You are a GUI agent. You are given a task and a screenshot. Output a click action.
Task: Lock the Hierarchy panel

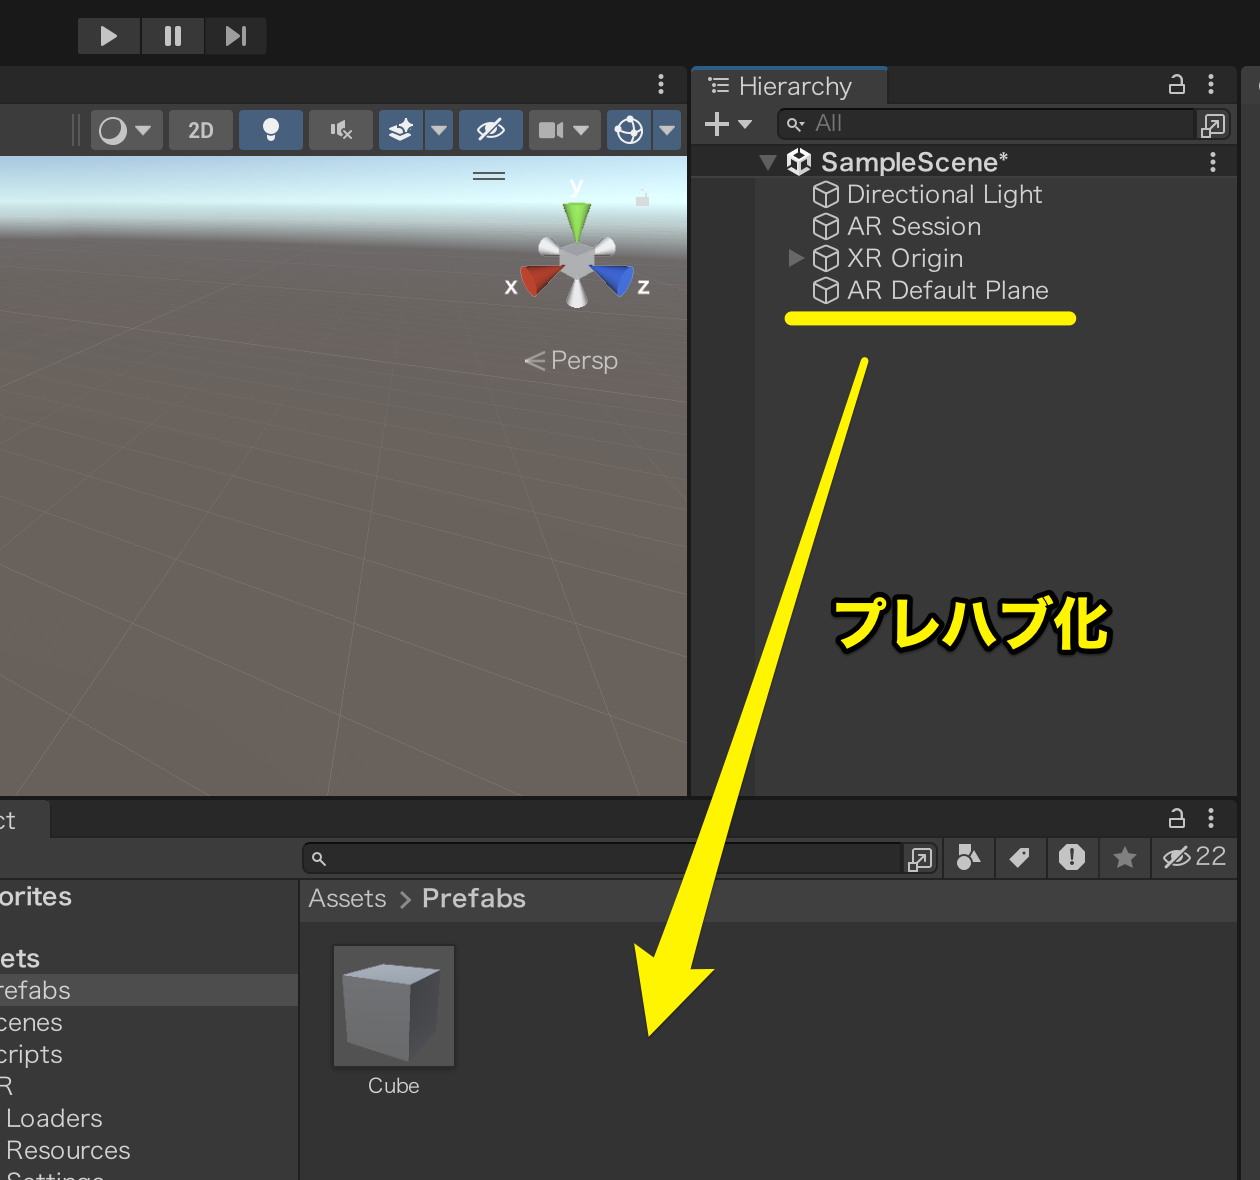pos(1176,85)
